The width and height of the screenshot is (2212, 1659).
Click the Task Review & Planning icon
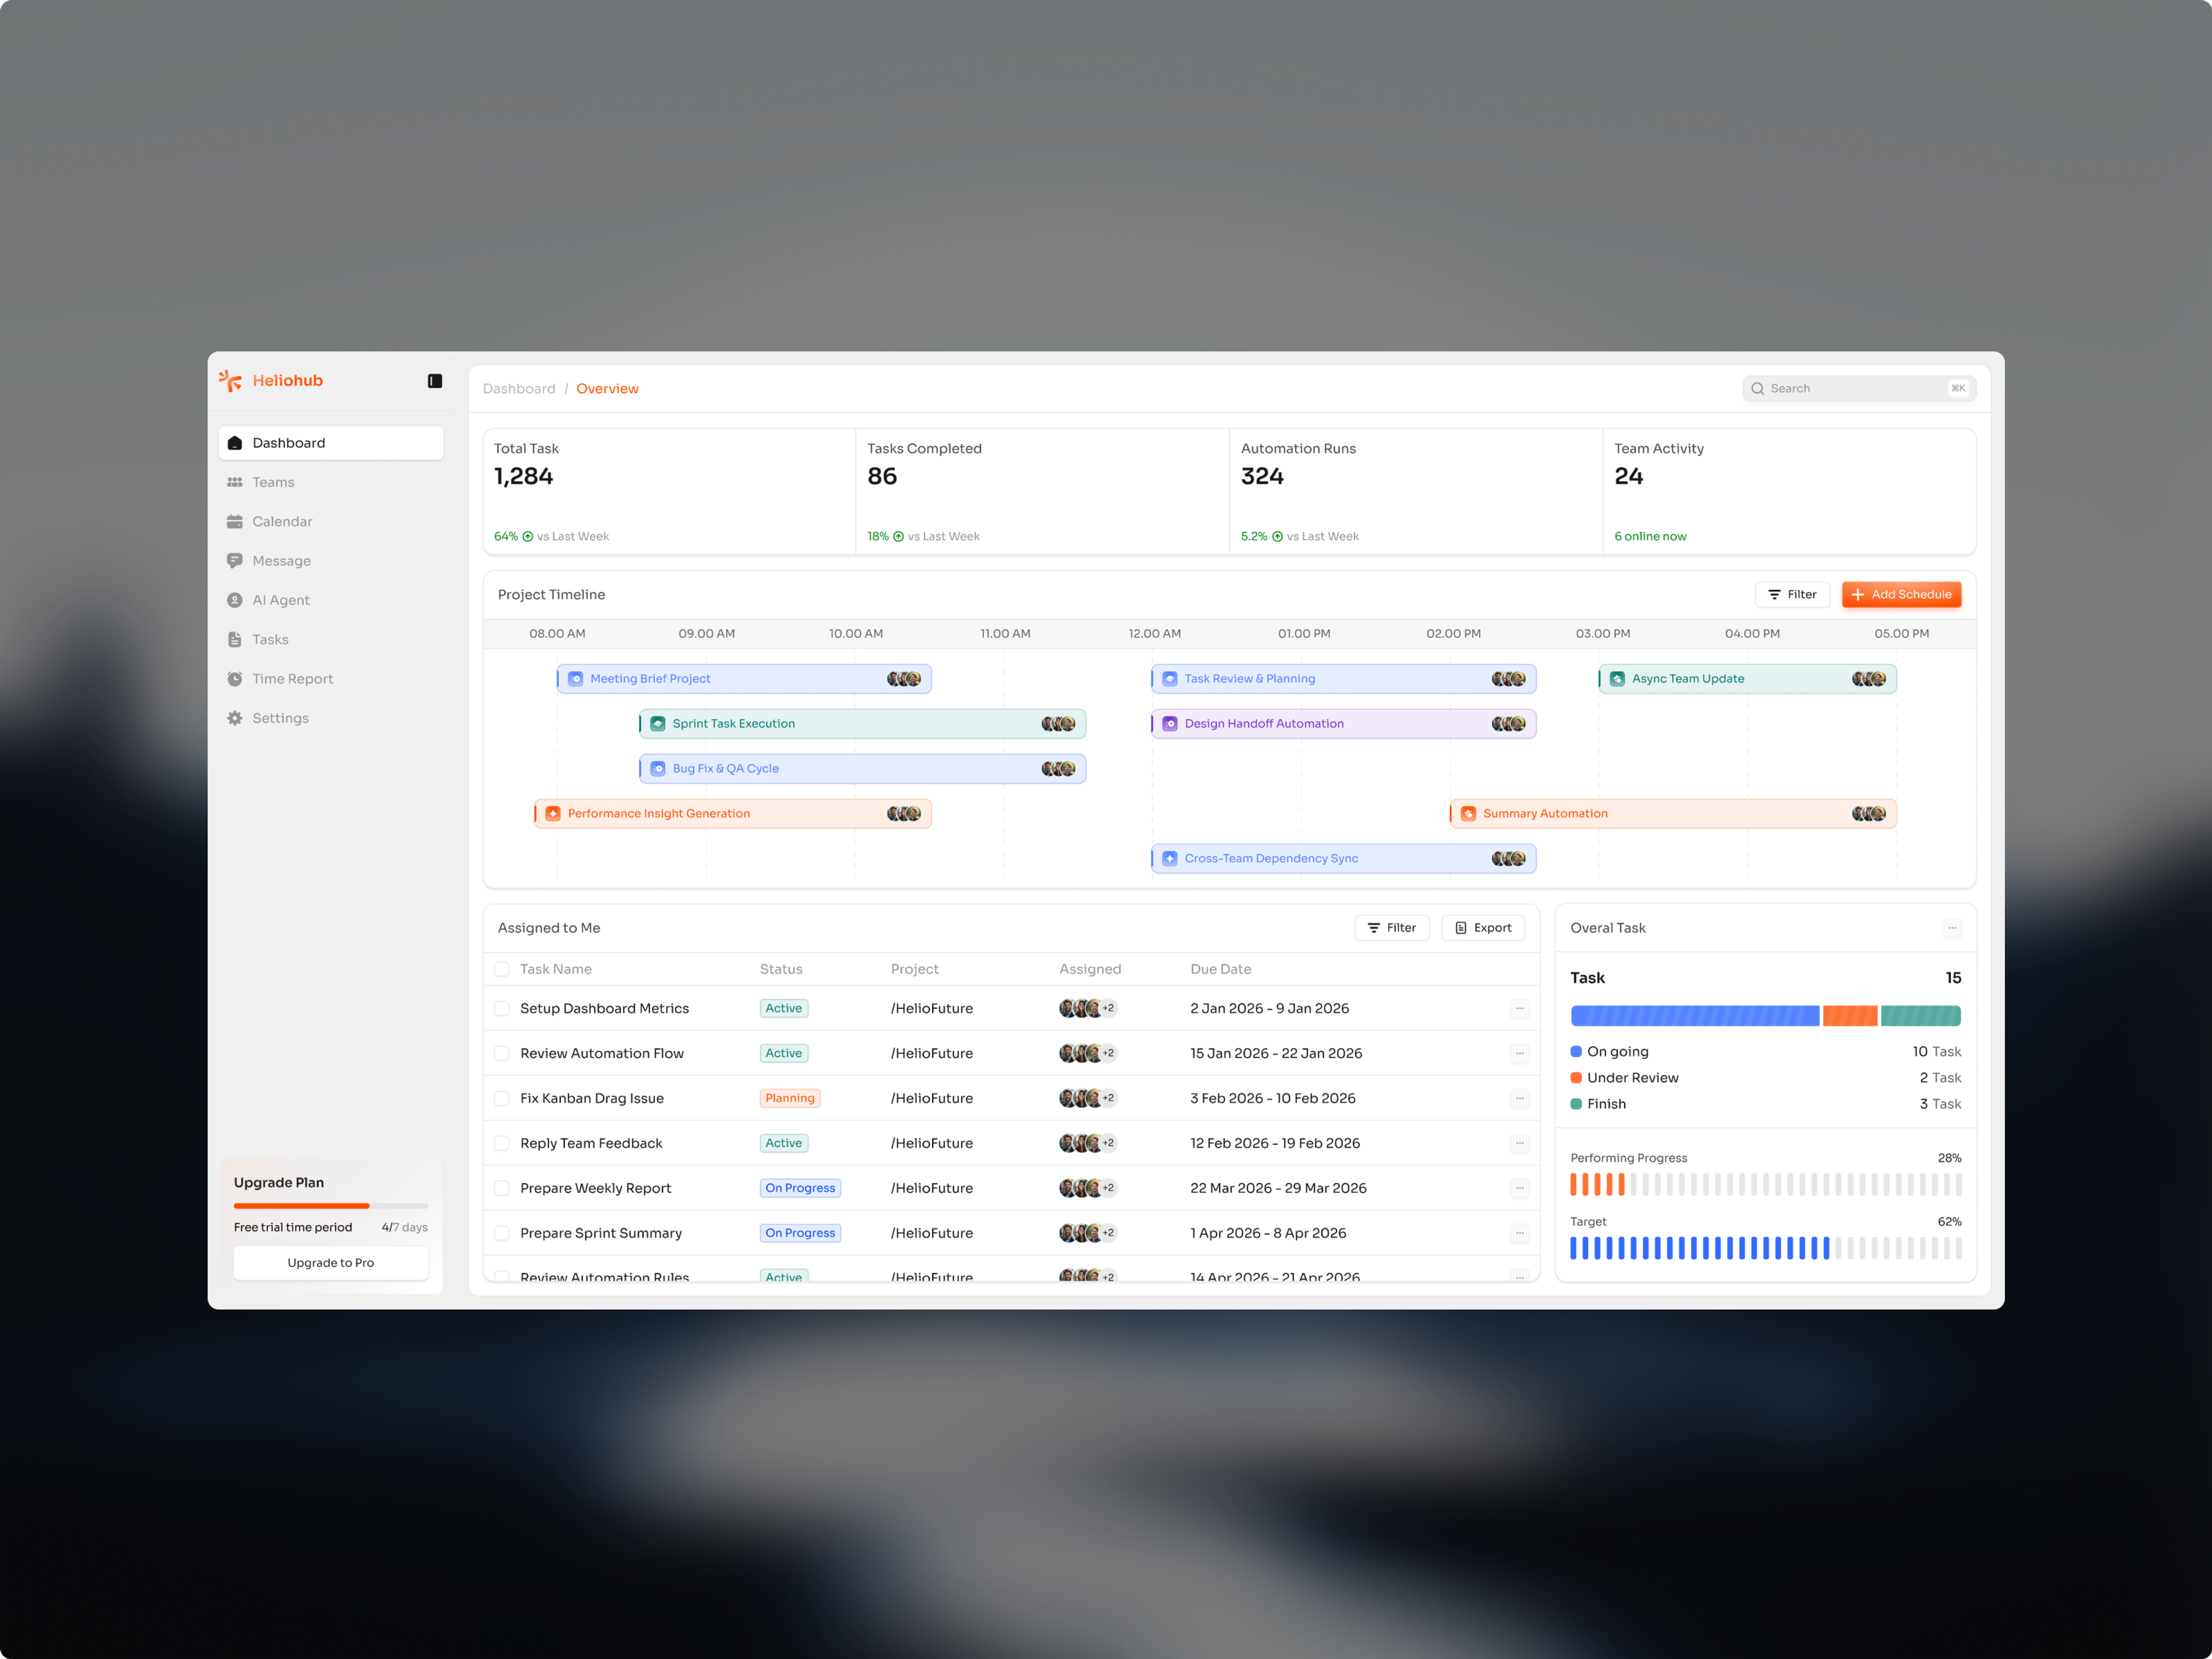(1170, 679)
